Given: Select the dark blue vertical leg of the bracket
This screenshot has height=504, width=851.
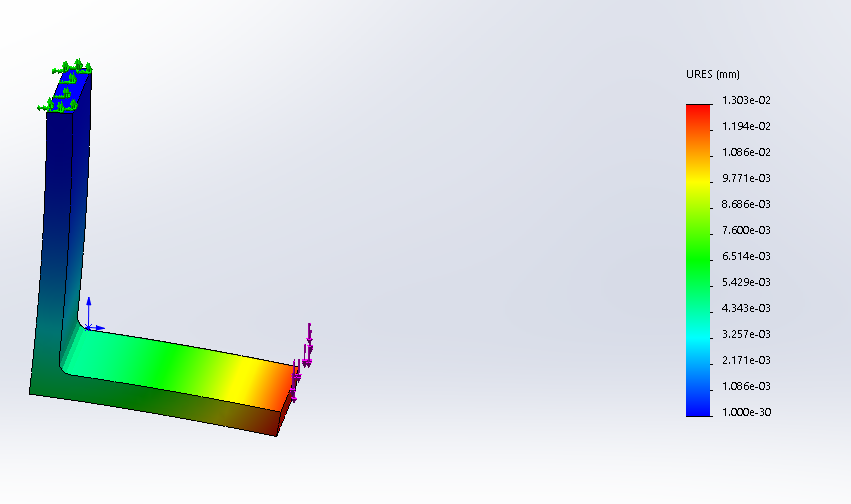Looking at the screenshot, I should click(x=60, y=180).
